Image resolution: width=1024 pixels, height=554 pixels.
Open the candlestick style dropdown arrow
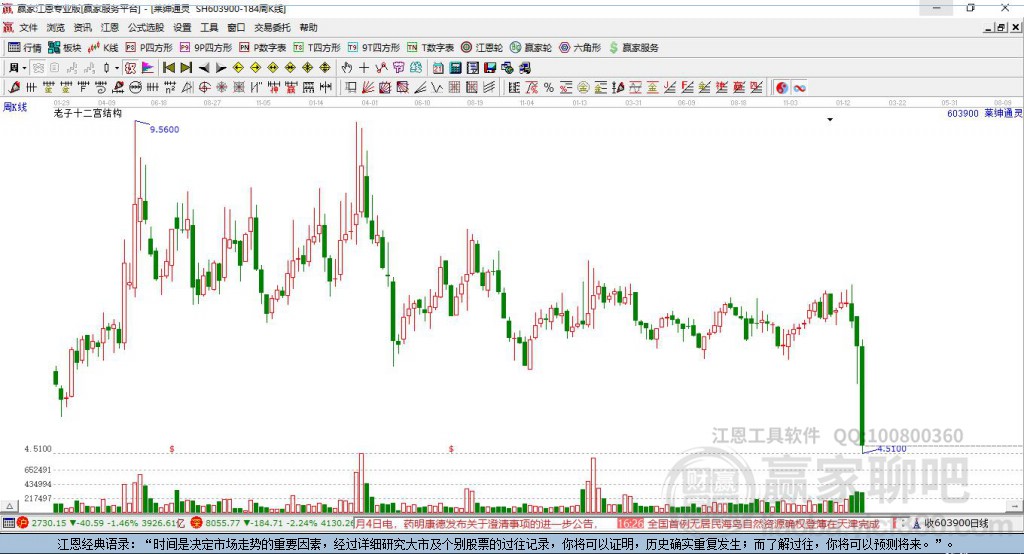(x=117, y=68)
